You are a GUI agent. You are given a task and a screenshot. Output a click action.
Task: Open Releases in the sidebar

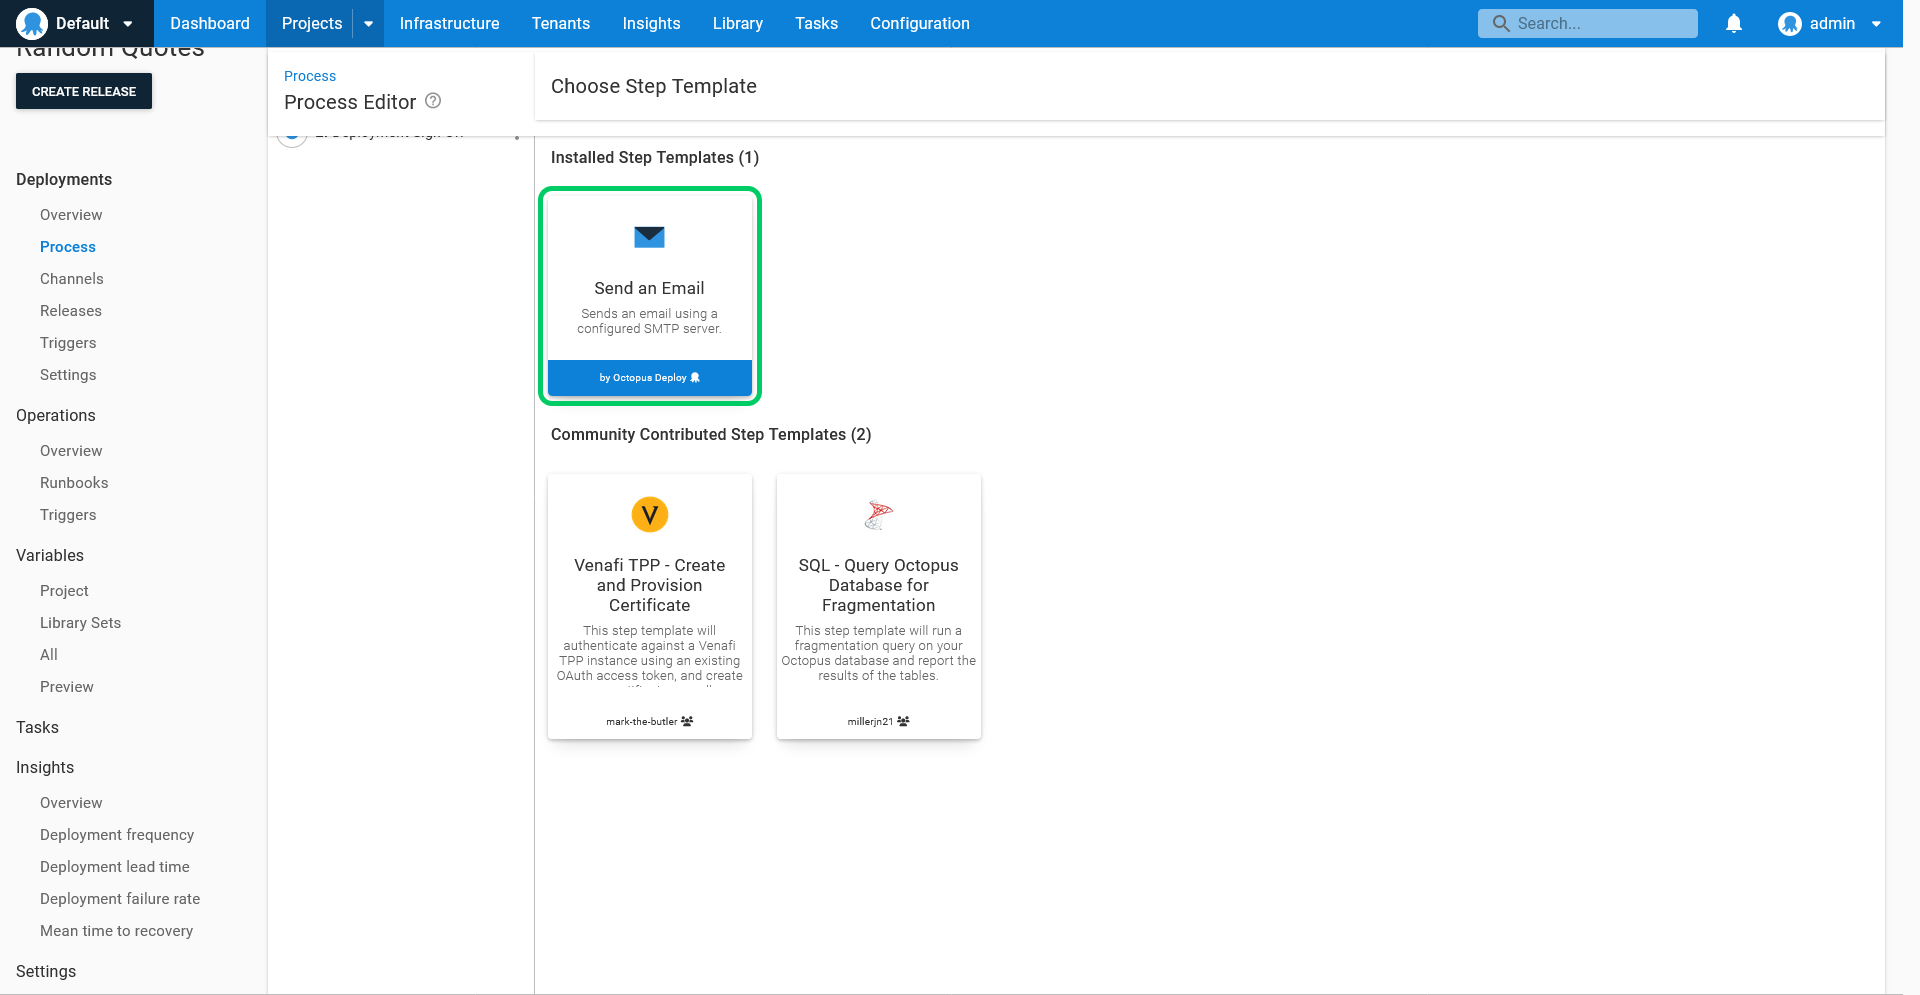(x=71, y=311)
